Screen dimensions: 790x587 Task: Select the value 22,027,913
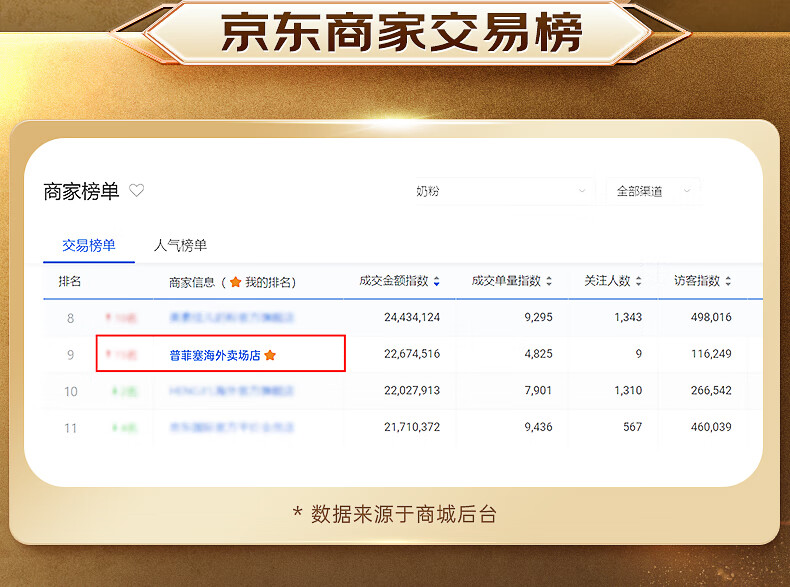pyautogui.click(x=412, y=390)
